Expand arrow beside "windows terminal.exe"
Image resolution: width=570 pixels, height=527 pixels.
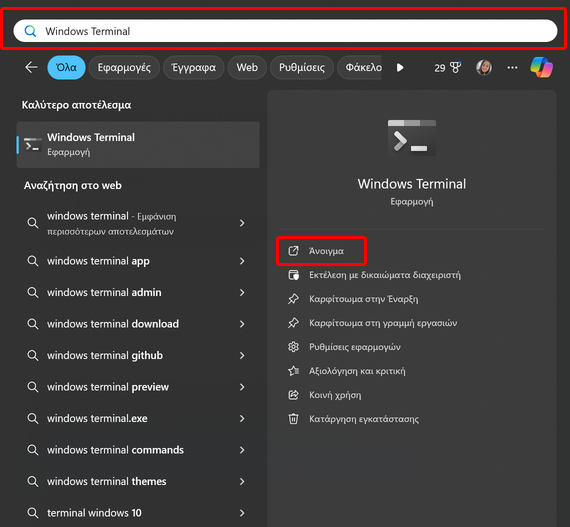242,418
